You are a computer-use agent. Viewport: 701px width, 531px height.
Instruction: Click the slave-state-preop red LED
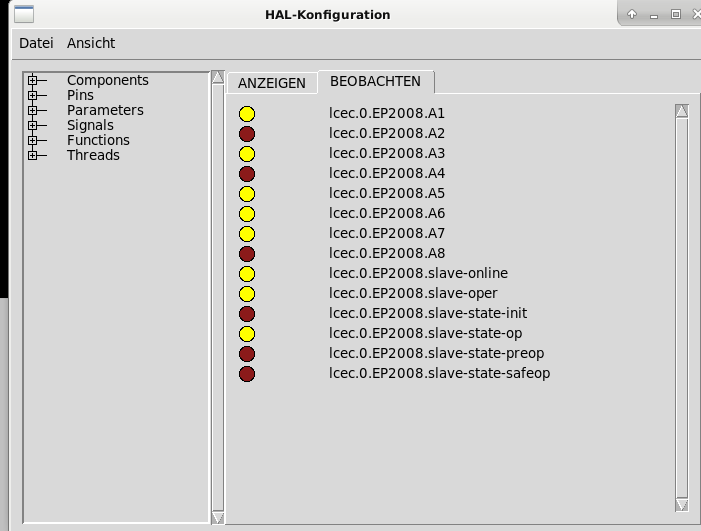247,354
